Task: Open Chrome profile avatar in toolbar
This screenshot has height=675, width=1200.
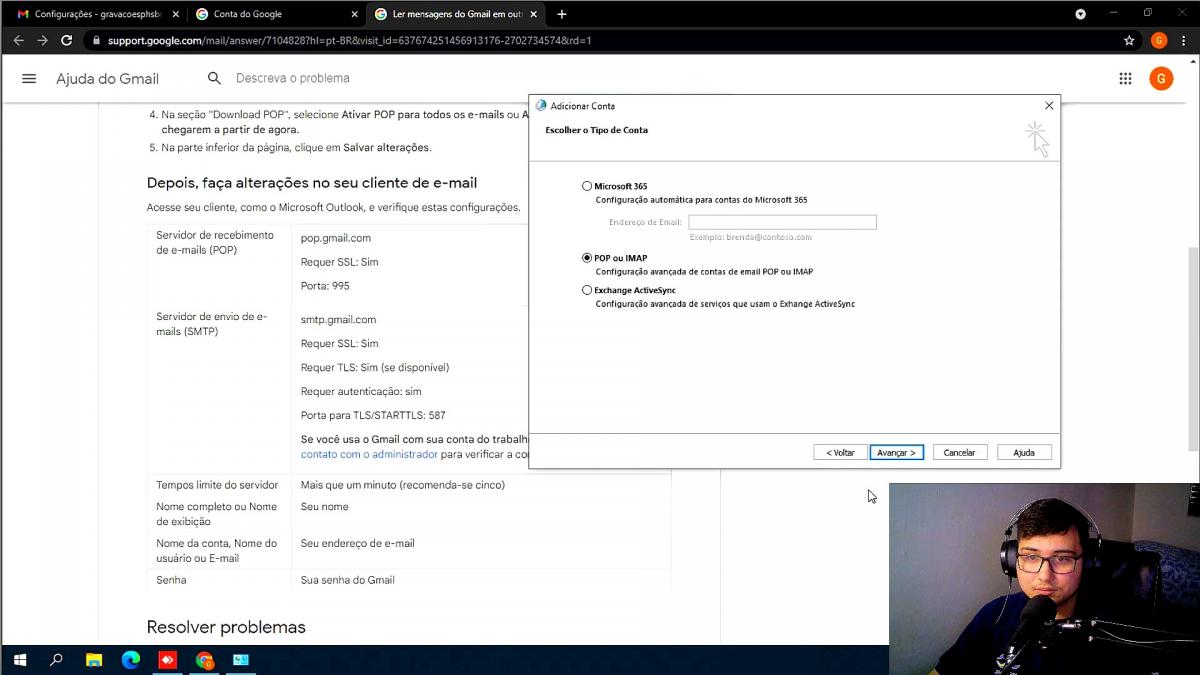Action: pyautogui.click(x=1159, y=41)
